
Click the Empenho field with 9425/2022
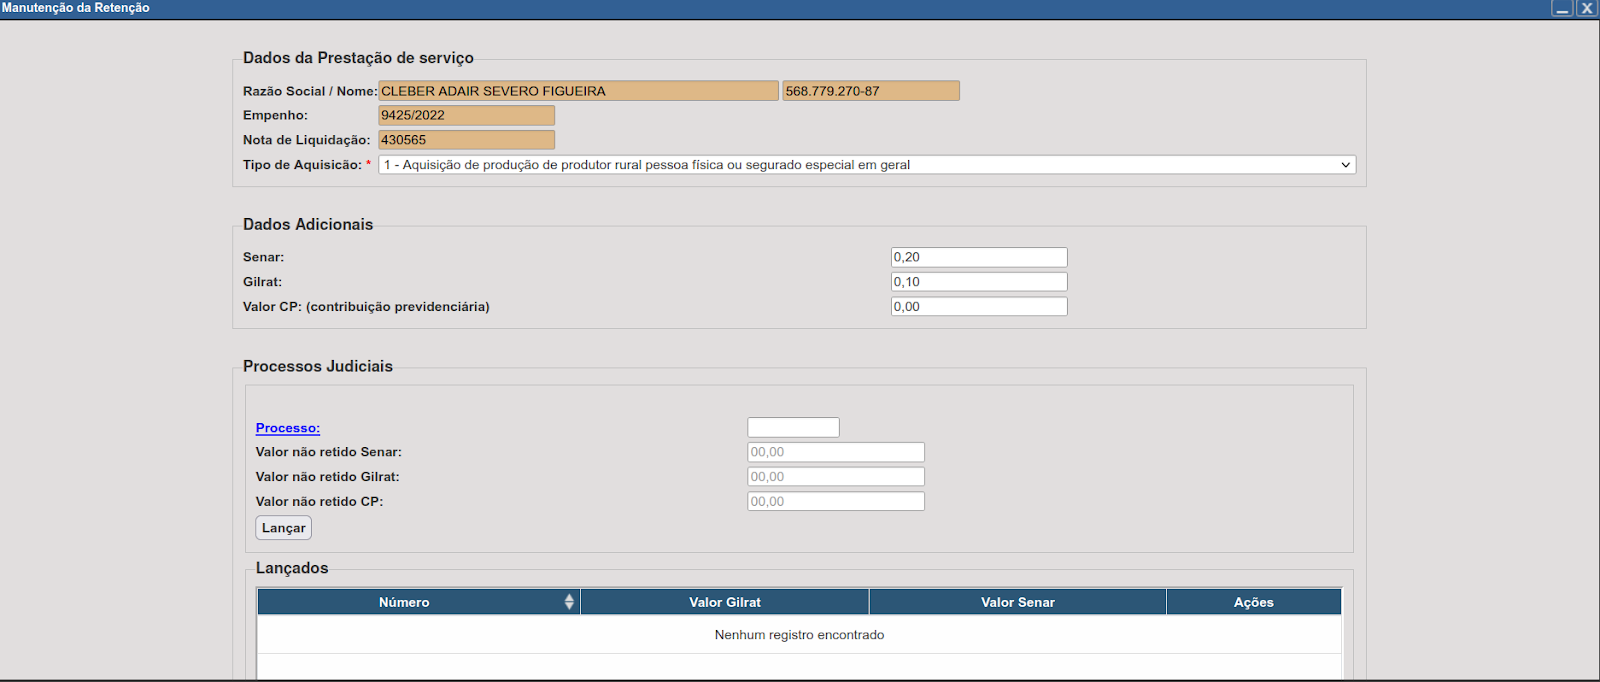466,115
